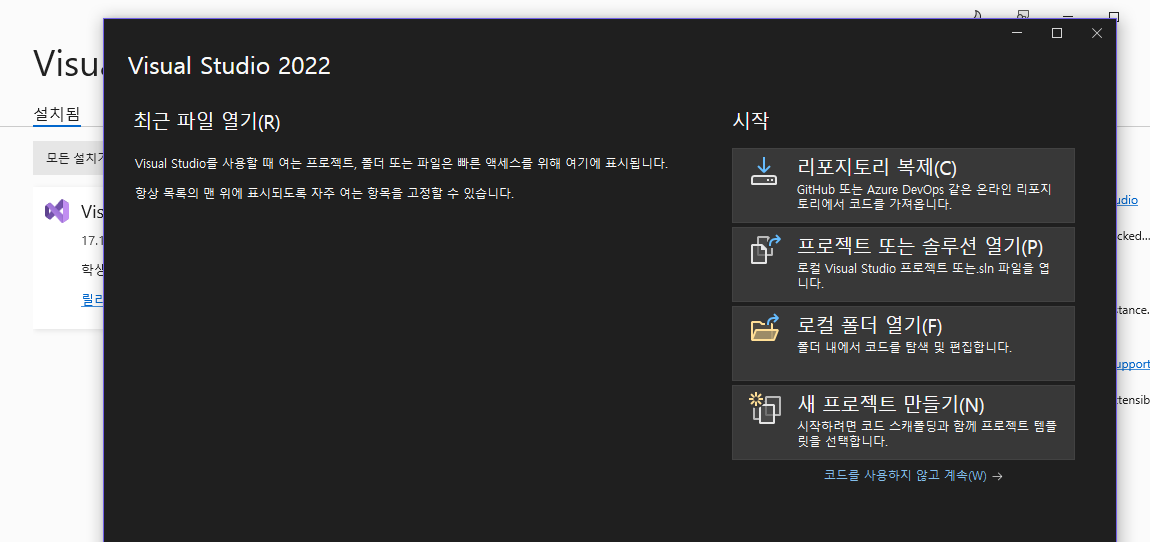The height and width of the screenshot is (542, 1150).
Task: Continue without code via 코드를 사용하지 않고 계속(W)
Action: pos(913,475)
